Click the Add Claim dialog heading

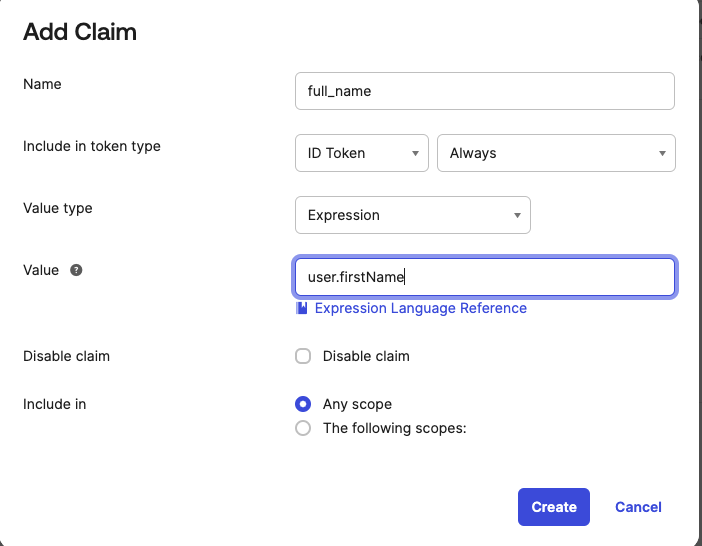(x=80, y=32)
